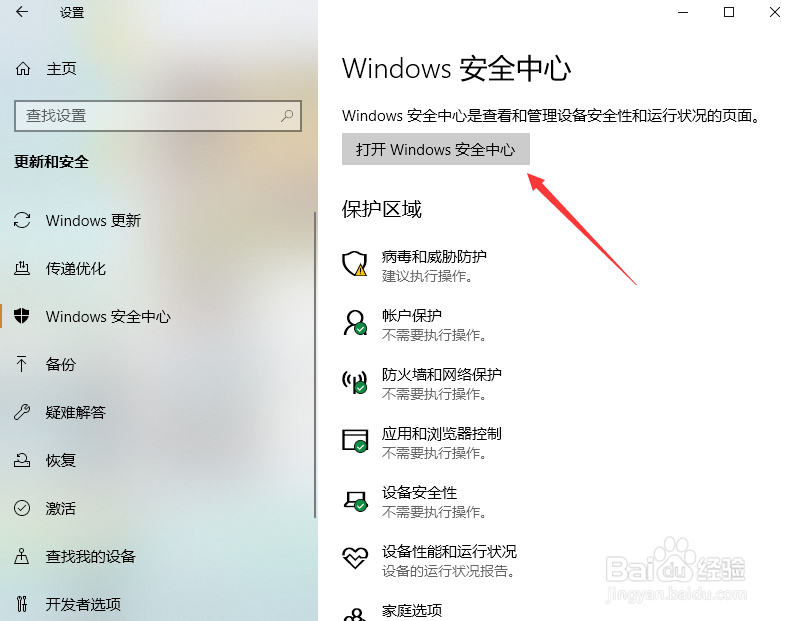
Task: Click the sidebar vertical scrollbar
Action: tap(315, 364)
